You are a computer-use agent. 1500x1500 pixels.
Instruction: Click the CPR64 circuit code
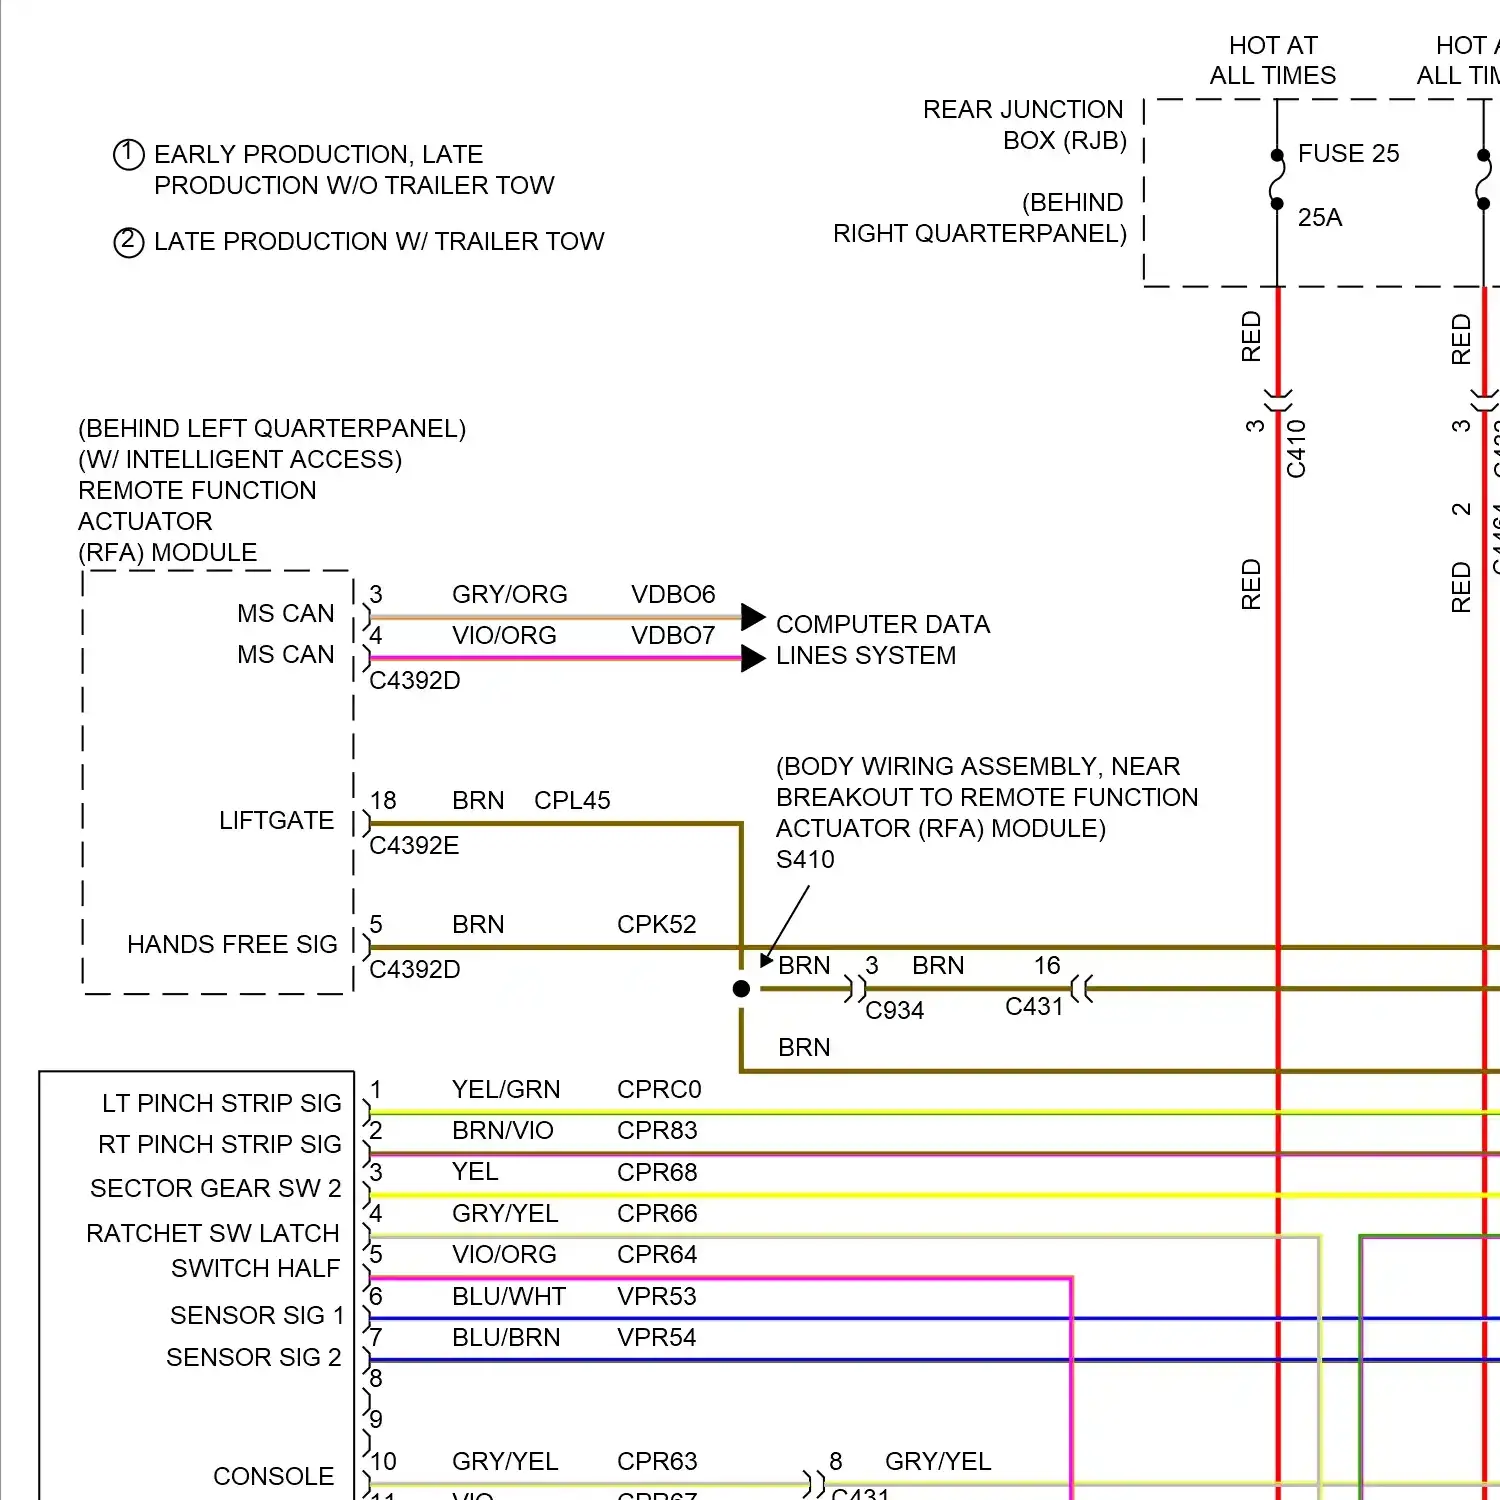coord(657,1254)
